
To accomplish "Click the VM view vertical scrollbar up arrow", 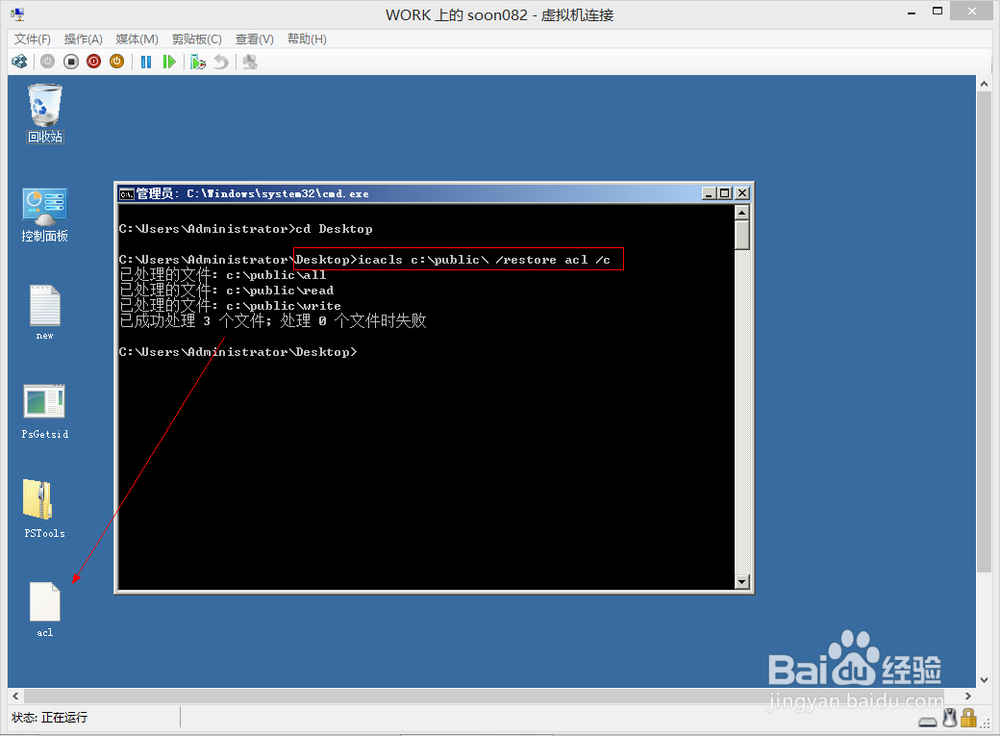I will (x=984, y=84).
